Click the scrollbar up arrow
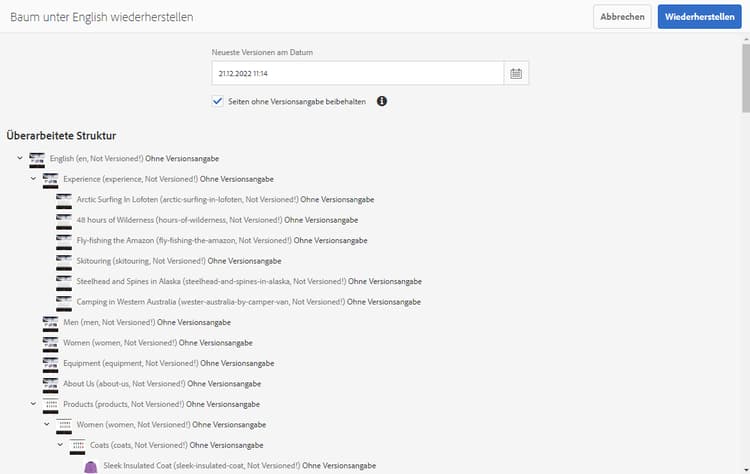The height and width of the screenshot is (474, 750). 746,39
